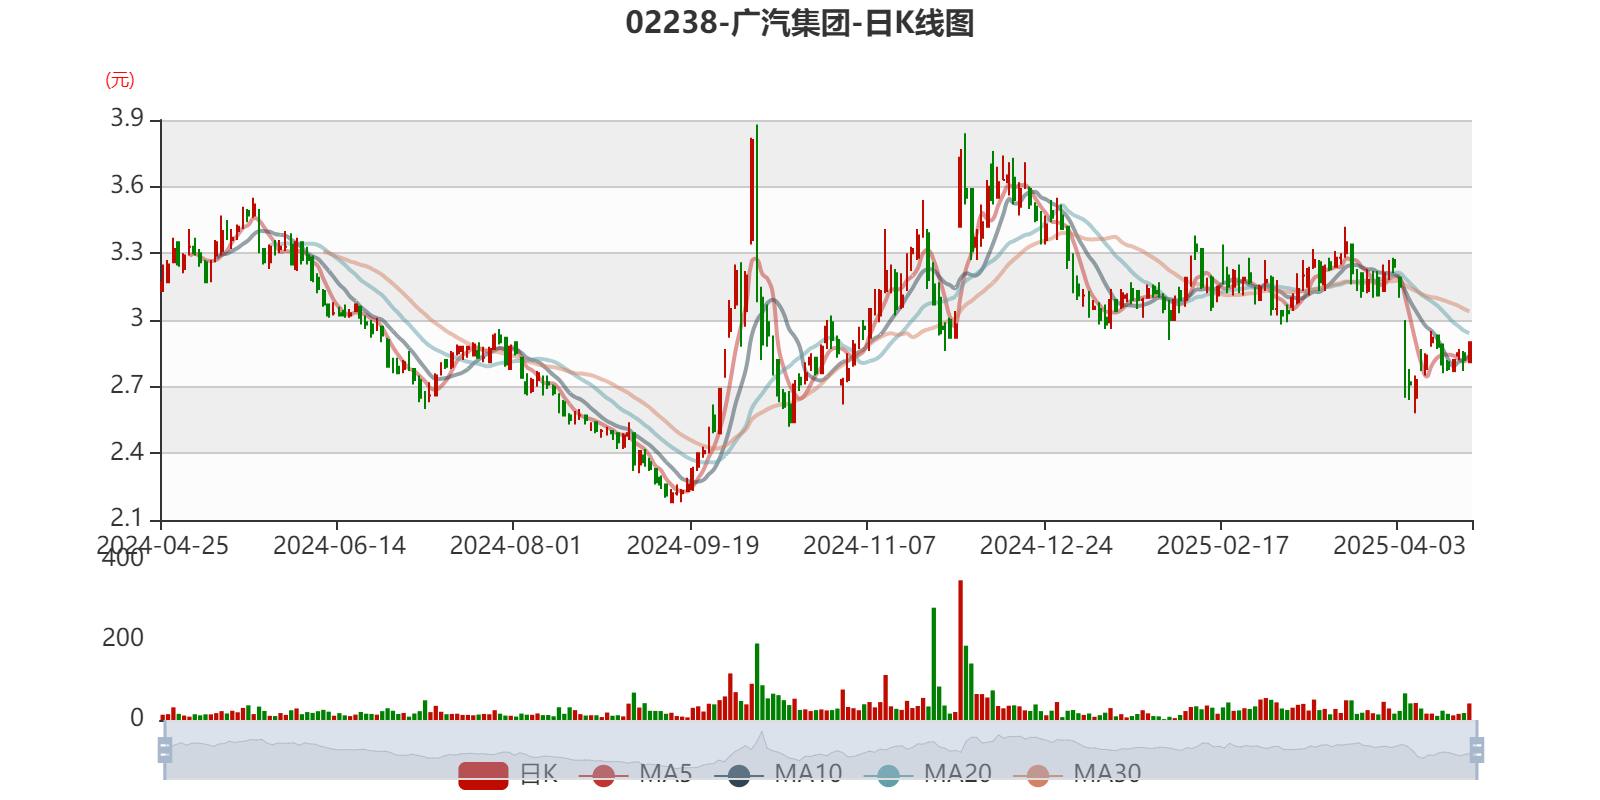Click the 2025-02-17 date label
The width and height of the screenshot is (1600, 800).
point(1222,545)
